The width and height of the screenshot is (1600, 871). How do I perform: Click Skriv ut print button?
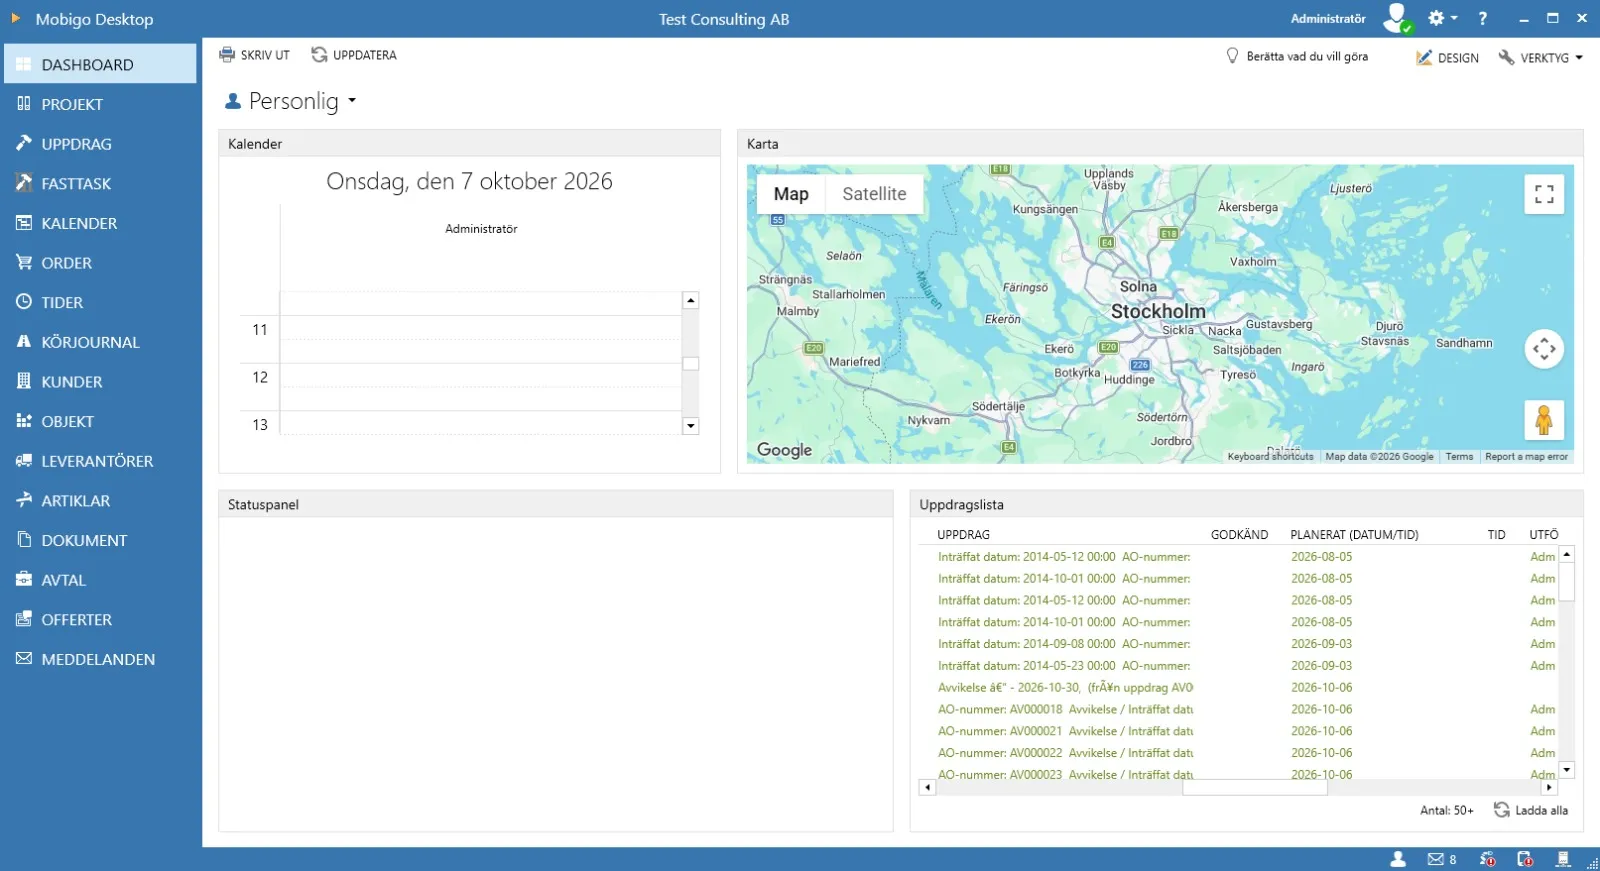[255, 55]
